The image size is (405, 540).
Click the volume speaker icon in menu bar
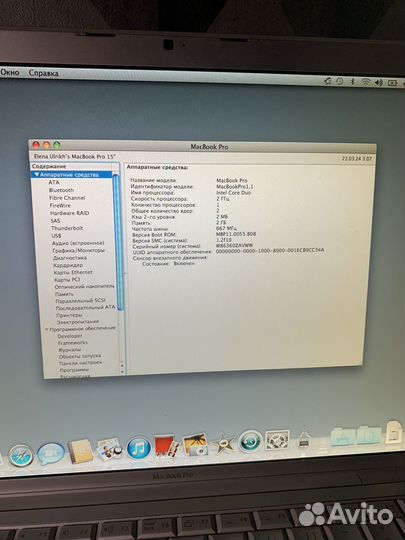point(379,82)
